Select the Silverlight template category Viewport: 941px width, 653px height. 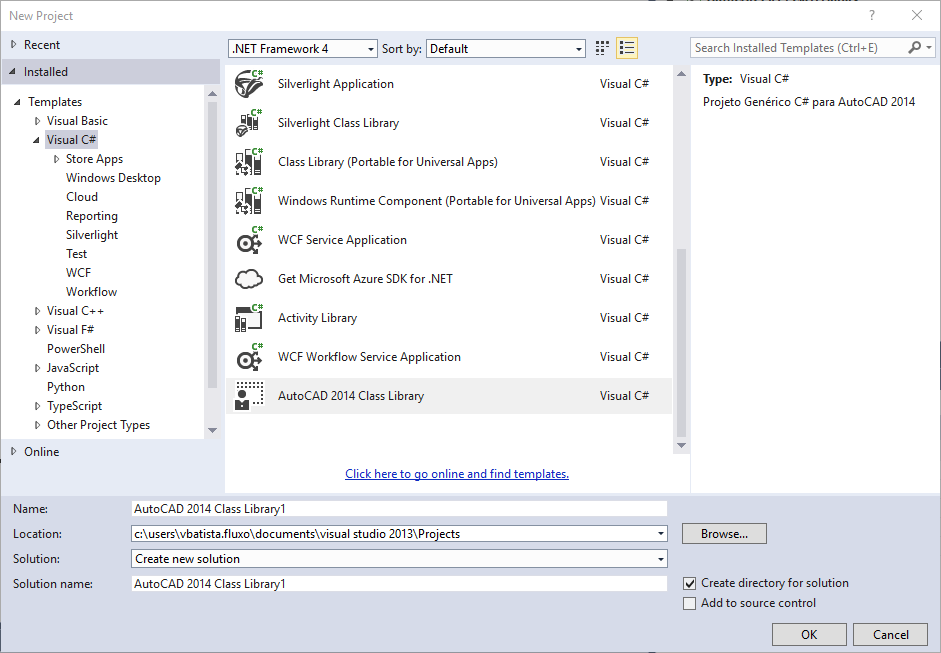click(x=92, y=235)
